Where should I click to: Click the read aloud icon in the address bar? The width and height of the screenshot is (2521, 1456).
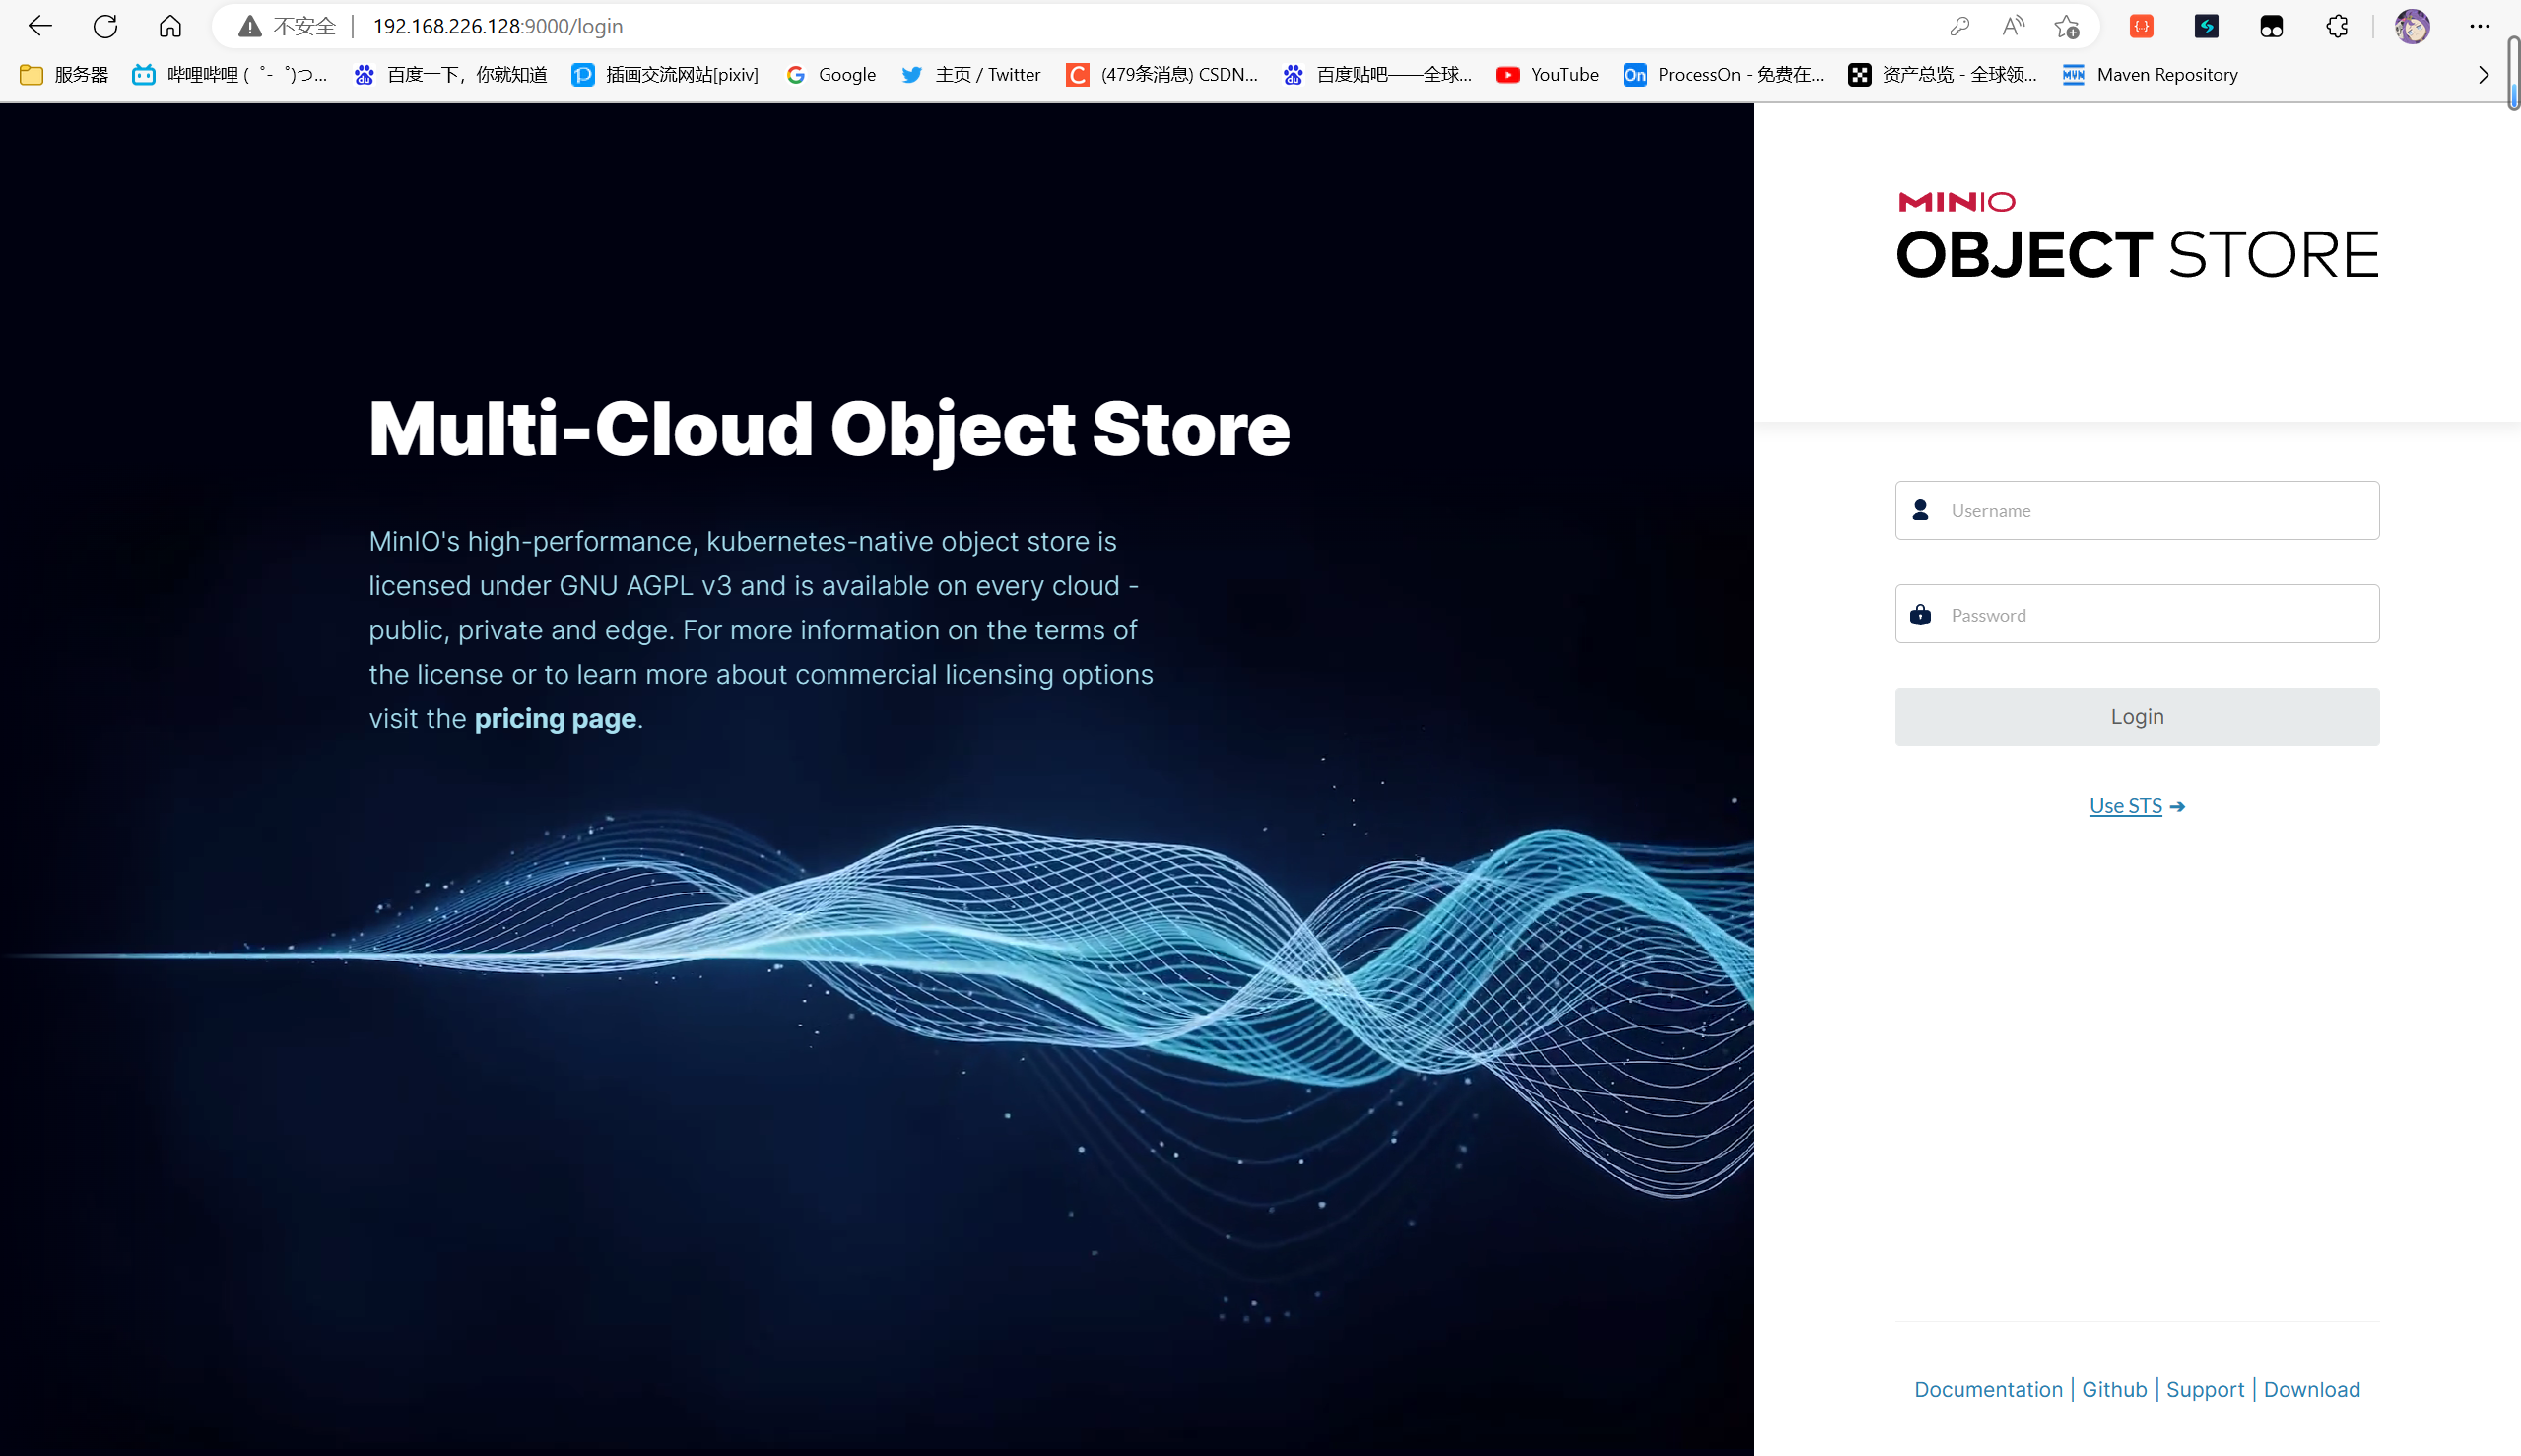2013,26
